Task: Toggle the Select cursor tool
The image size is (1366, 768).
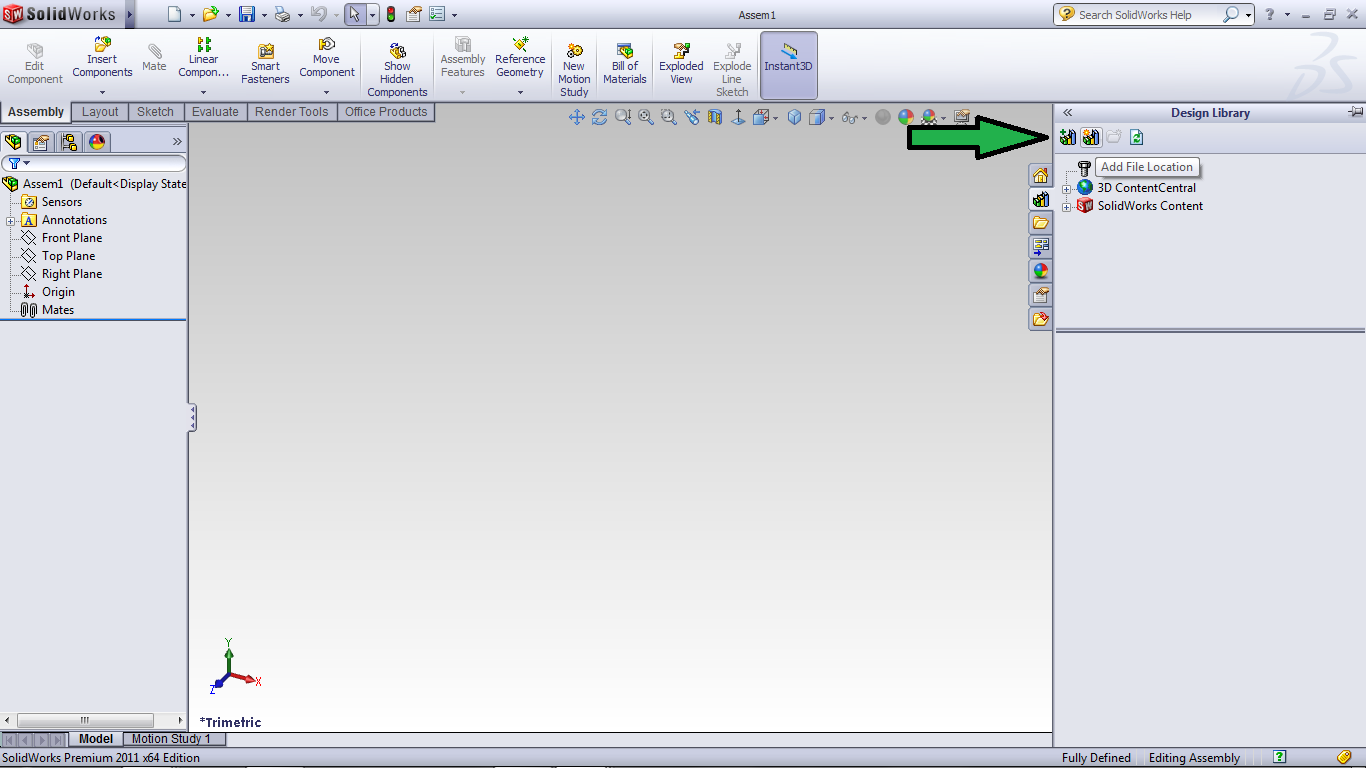Action: 355,14
